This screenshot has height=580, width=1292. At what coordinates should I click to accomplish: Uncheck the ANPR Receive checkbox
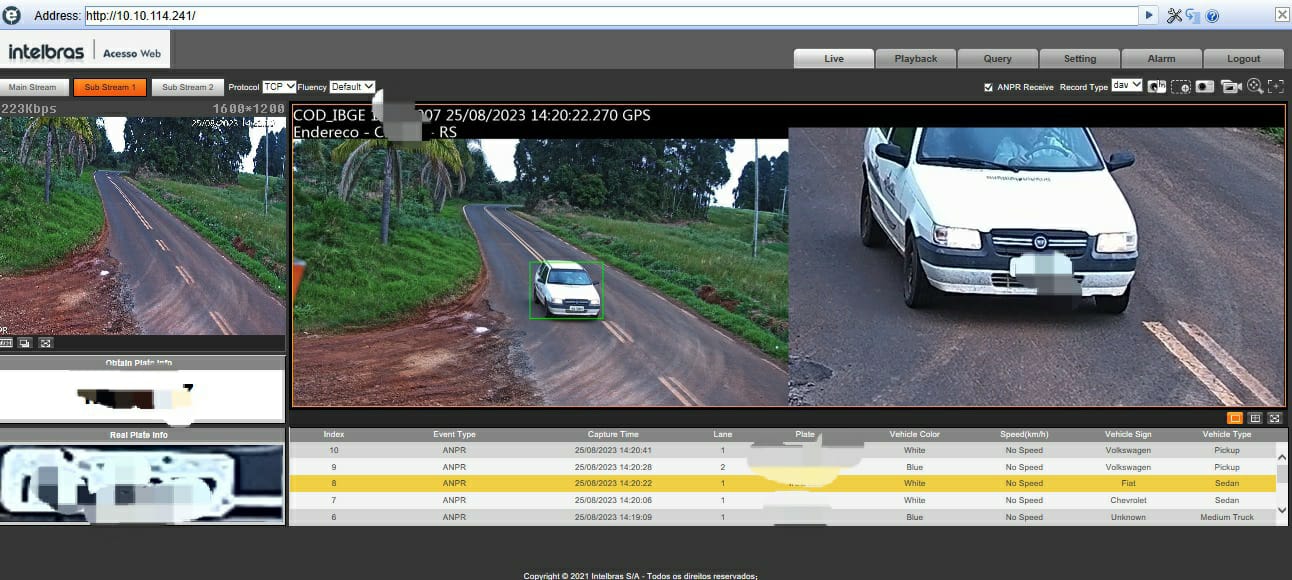tap(988, 87)
